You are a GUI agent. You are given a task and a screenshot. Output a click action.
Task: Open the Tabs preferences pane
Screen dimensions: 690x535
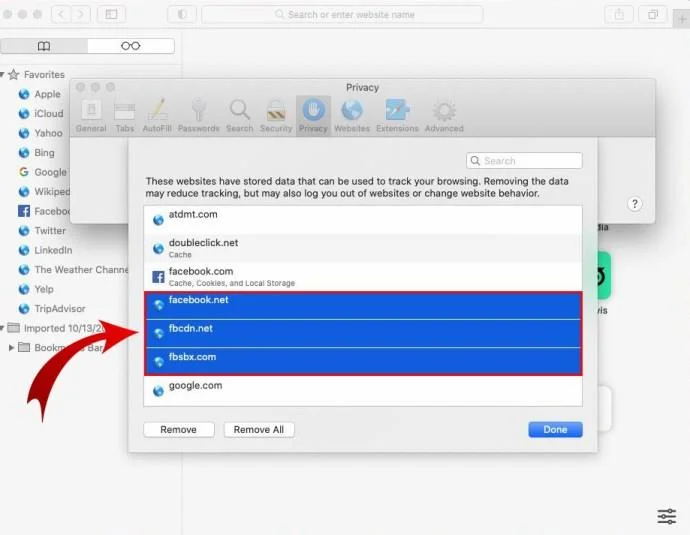(x=125, y=116)
